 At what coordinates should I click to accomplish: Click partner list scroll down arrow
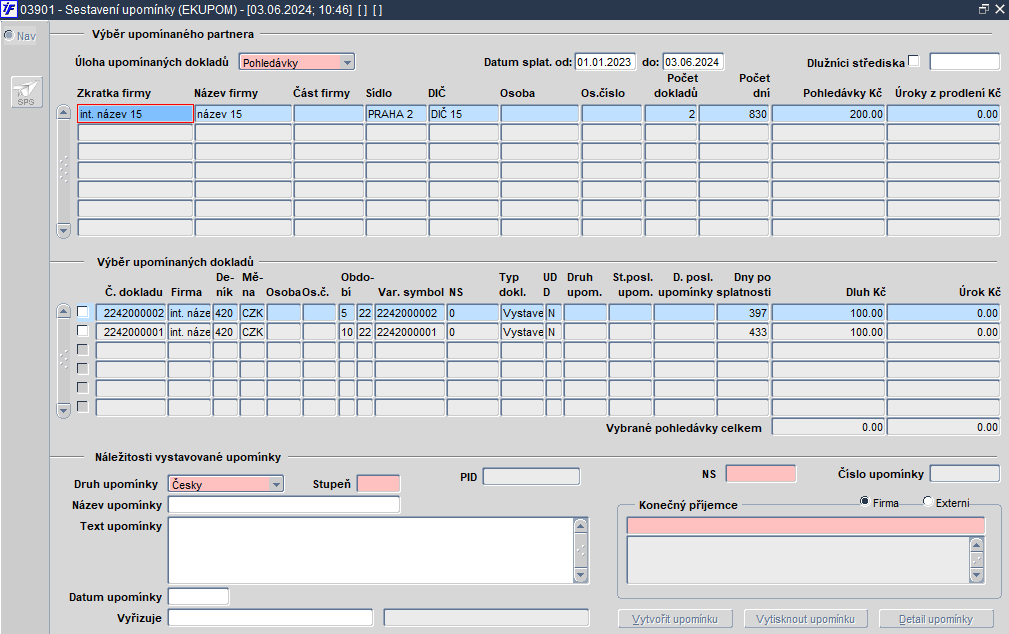pyautogui.click(x=63, y=230)
